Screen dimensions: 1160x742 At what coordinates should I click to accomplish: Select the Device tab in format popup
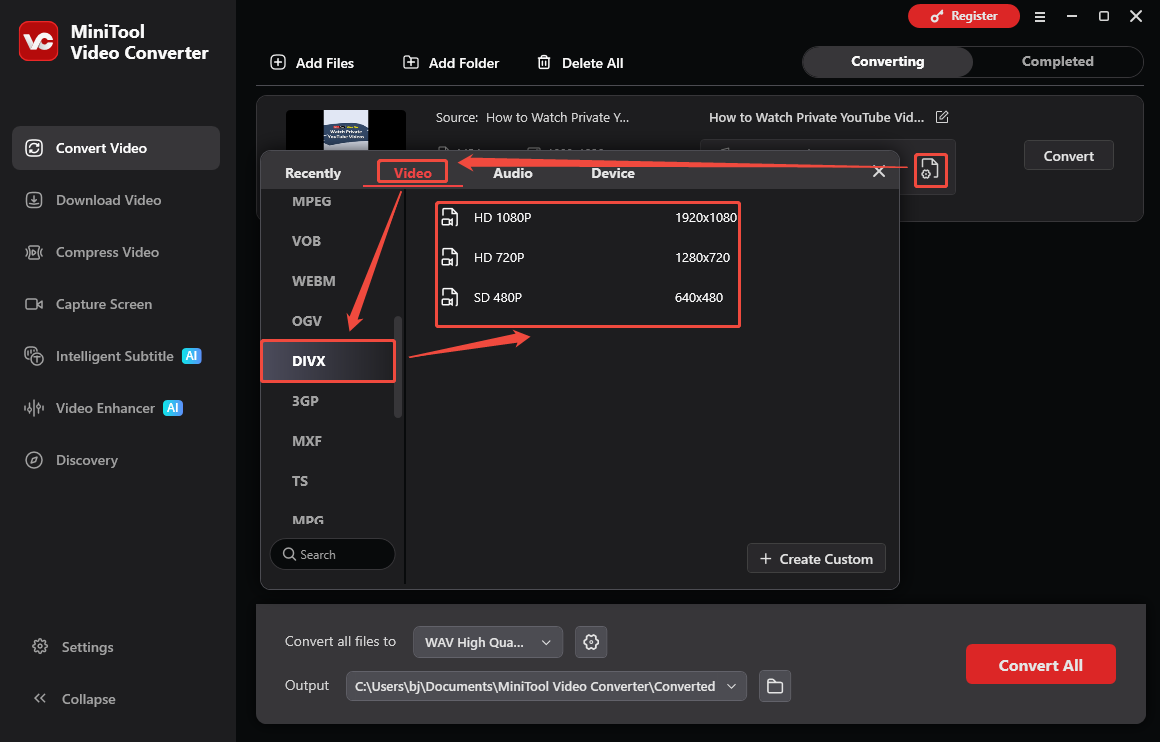coord(613,172)
